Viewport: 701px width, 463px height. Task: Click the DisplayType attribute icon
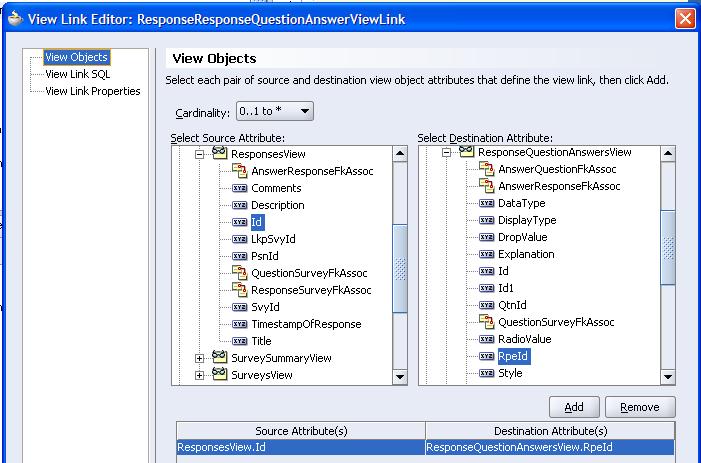[486, 220]
